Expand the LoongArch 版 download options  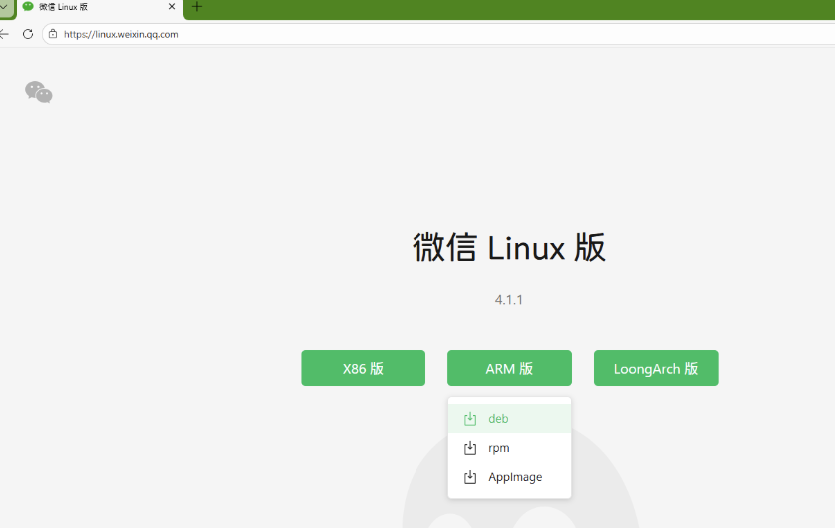[x=656, y=368]
